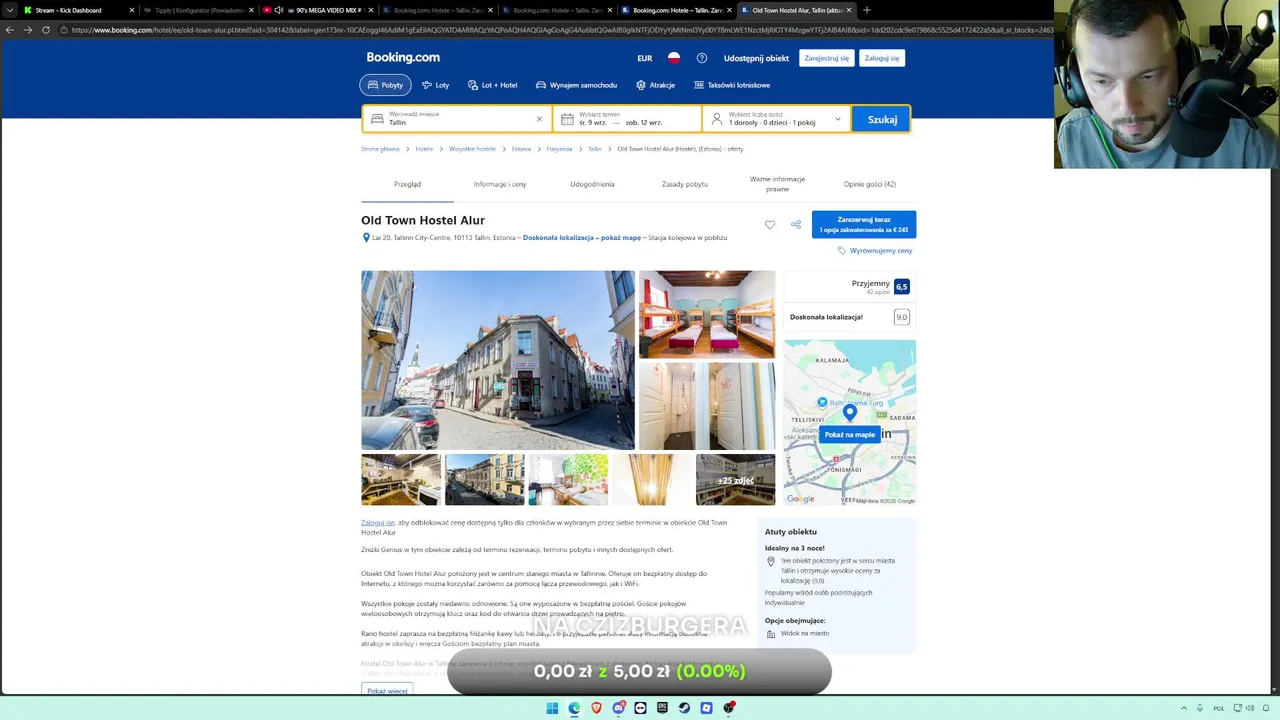Select the Pobyty navigation tab

tap(385, 85)
